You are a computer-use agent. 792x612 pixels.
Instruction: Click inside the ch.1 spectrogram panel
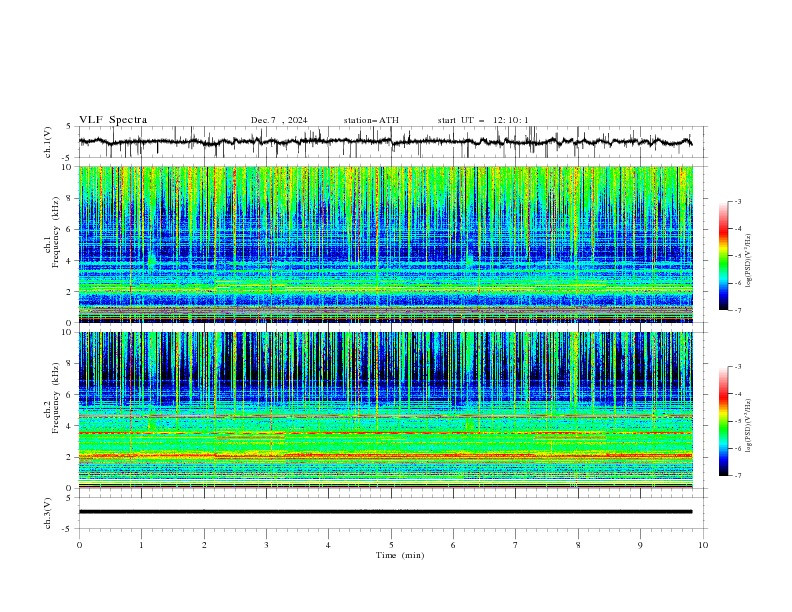coord(386,244)
